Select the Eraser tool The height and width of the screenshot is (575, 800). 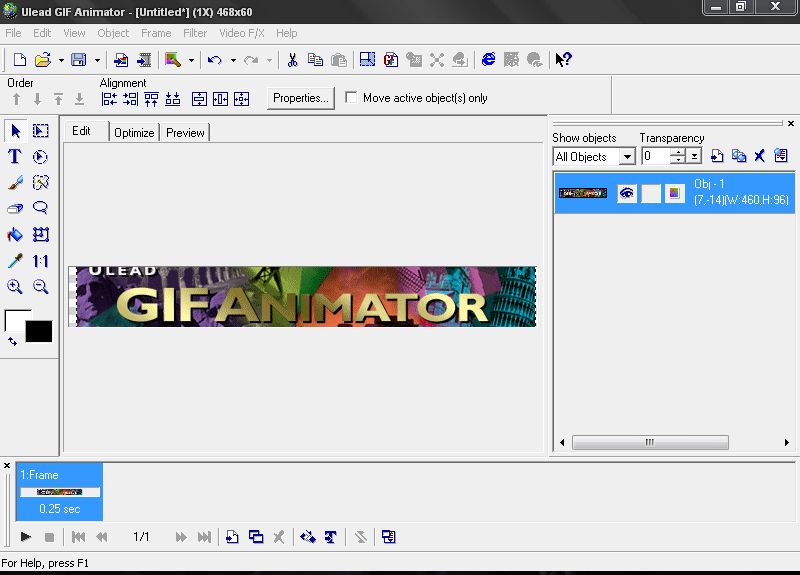point(15,208)
